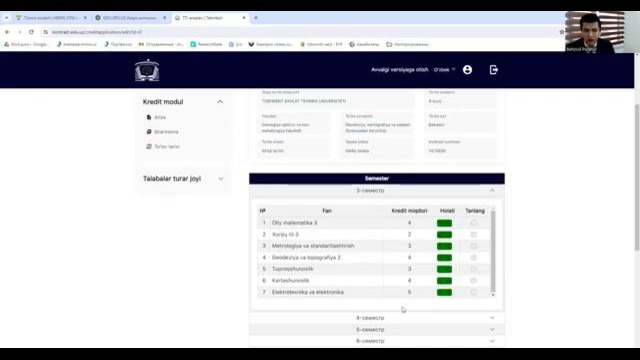Click the To'lov tarixi icon in the sidebar
The width and height of the screenshot is (640, 360).
(149, 147)
